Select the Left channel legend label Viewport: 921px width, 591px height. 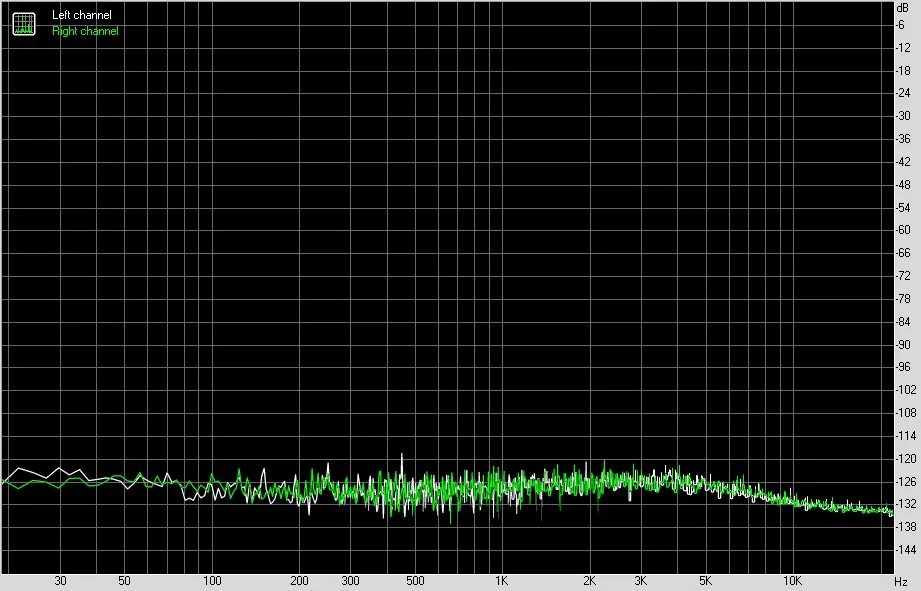click(82, 15)
